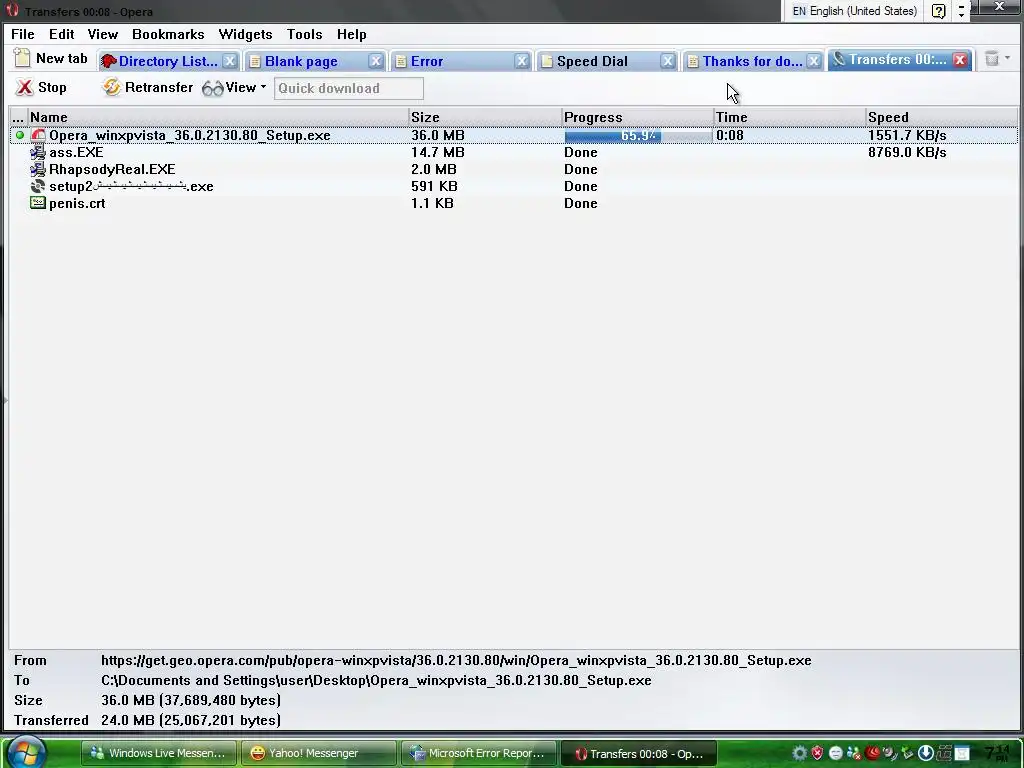Click the Transfers tab satellite dish icon
The height and width of the screenshot is (768, 1024).
coord(839,59)
